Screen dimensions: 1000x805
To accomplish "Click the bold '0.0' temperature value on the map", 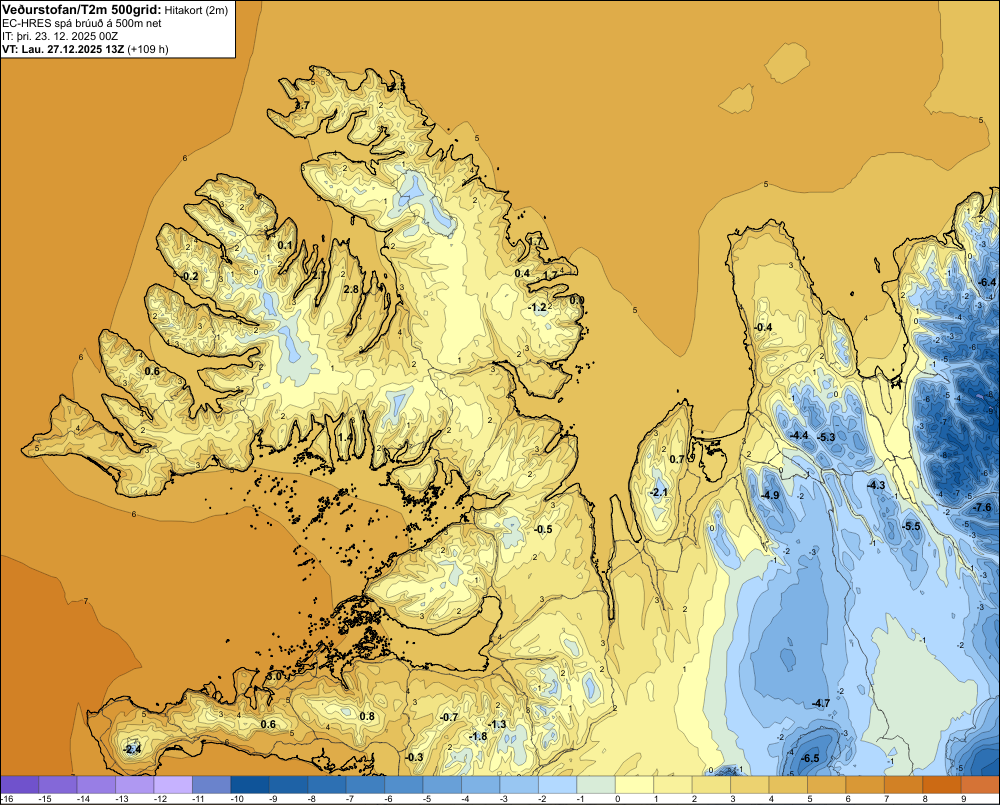I will [x=577, y=300].
